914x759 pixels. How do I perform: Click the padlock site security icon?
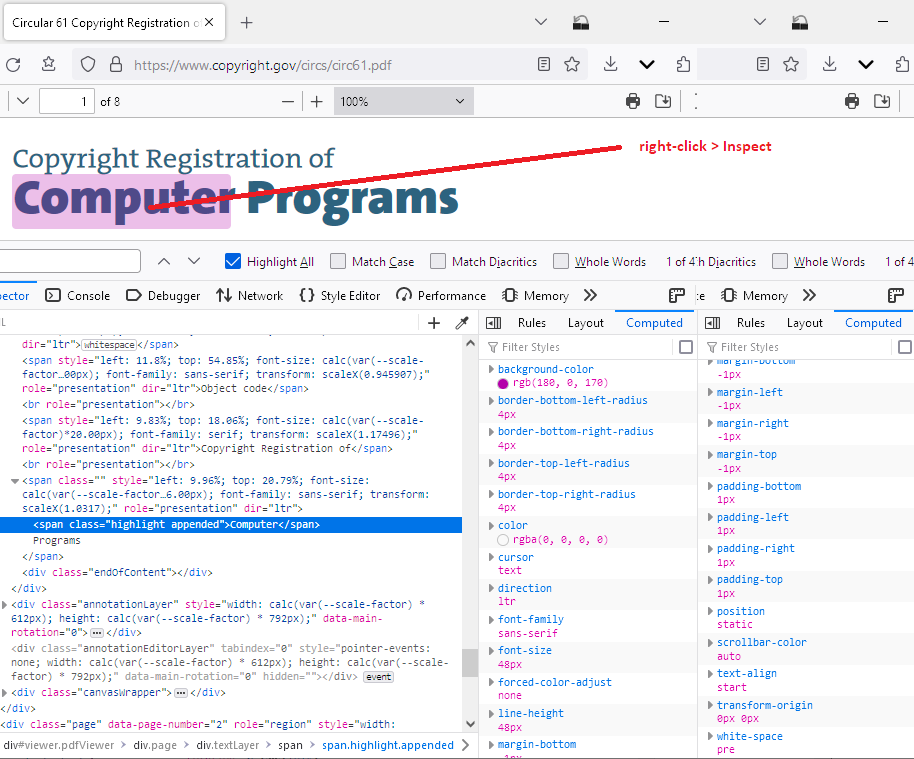(x=114, y=64)
